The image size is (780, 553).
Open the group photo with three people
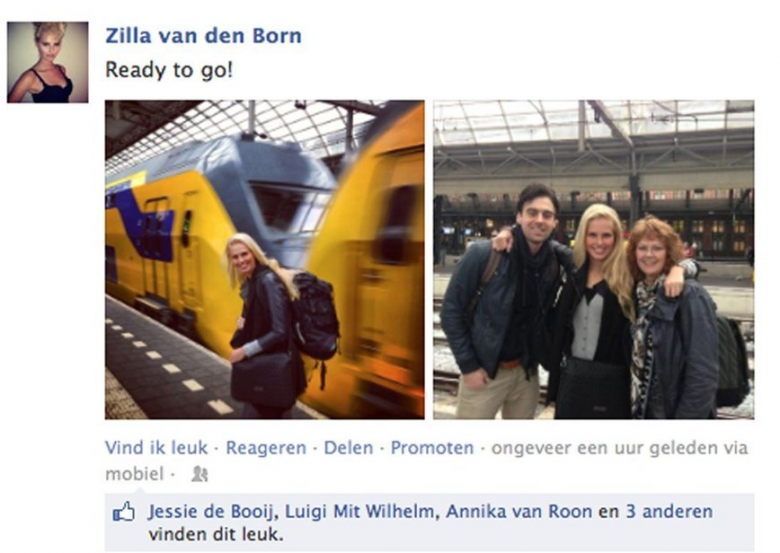pyautogui.click(x=593, y=260)
